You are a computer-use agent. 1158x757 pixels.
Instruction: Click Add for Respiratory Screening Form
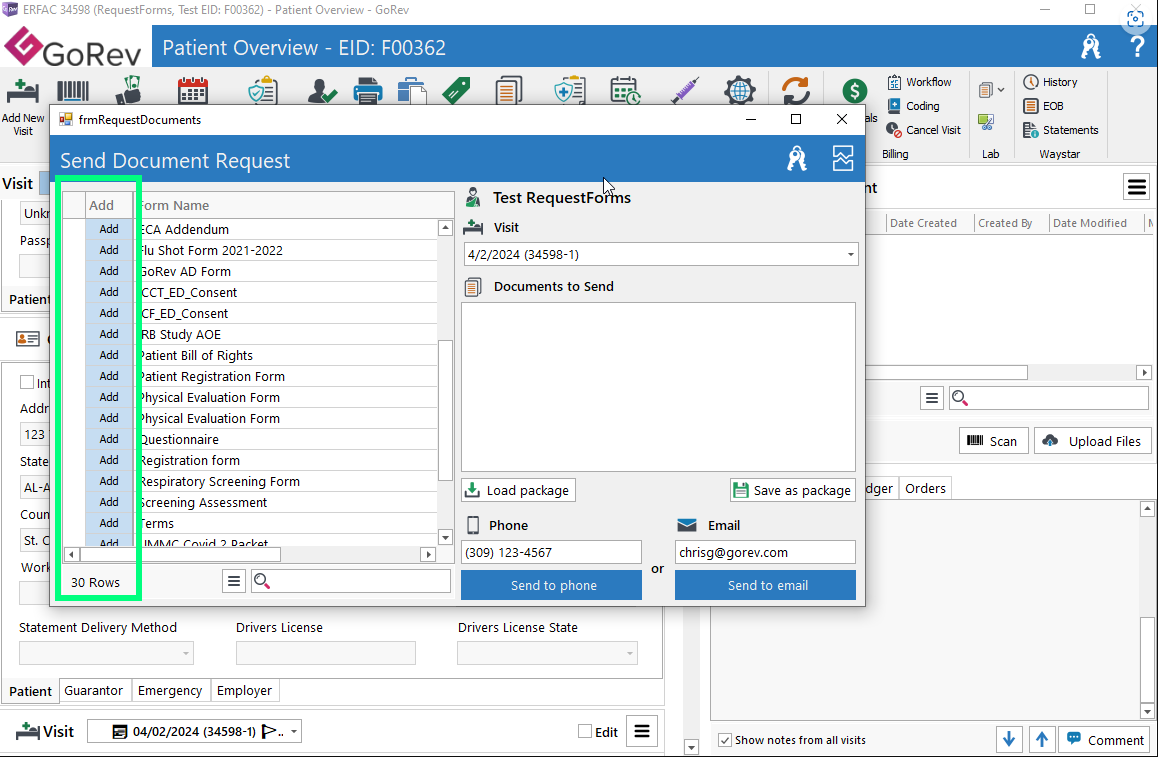click(109, 481)
